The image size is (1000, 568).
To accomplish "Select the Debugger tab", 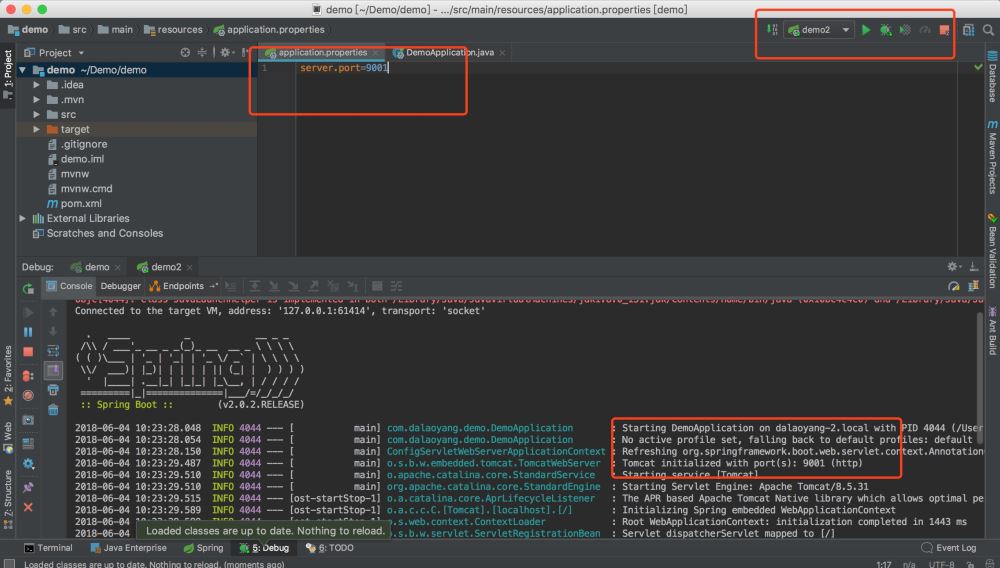I will click(x=120, y=286).
